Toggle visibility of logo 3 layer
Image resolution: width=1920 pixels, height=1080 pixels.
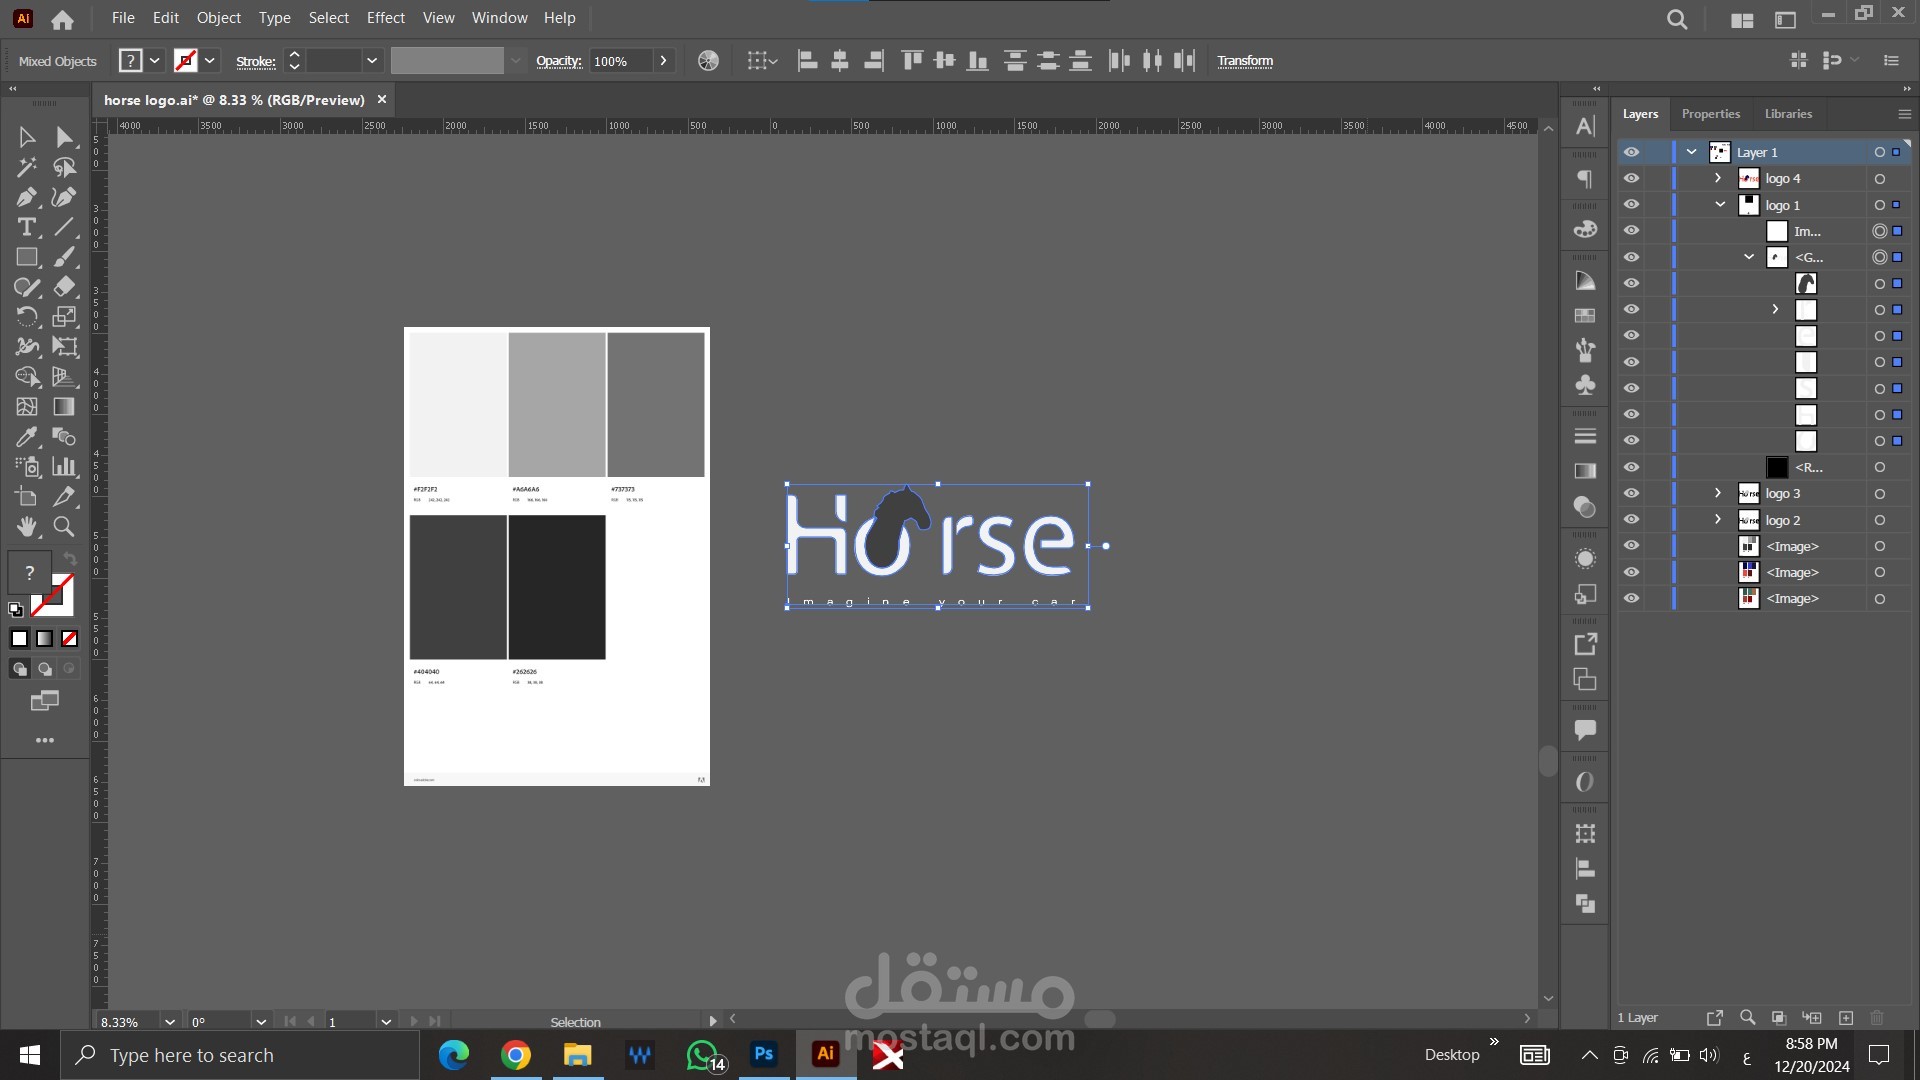click(x=1631, y=493)
